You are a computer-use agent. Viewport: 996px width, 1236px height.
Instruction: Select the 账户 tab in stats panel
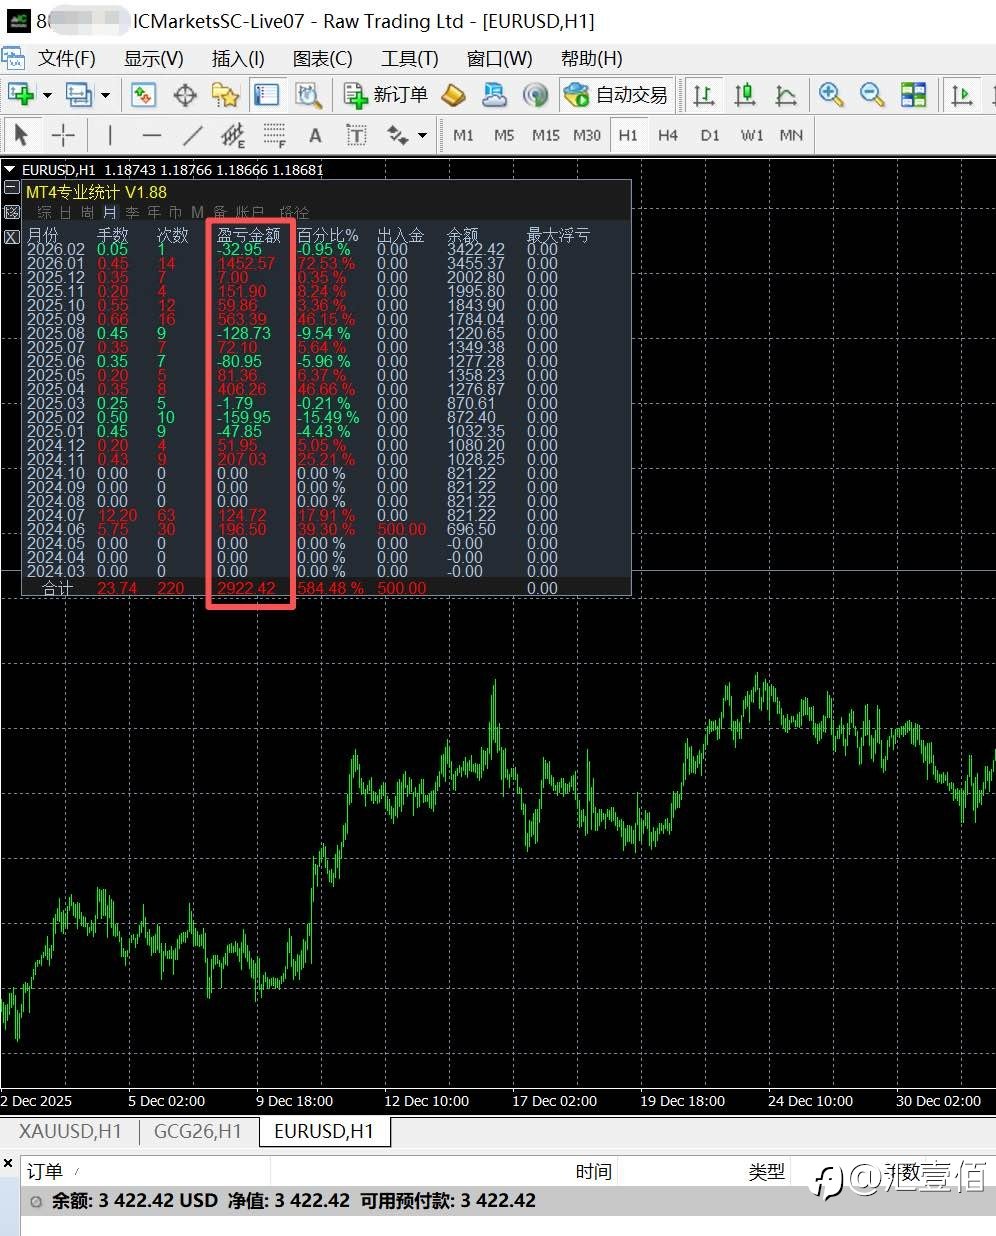(250, 212)
